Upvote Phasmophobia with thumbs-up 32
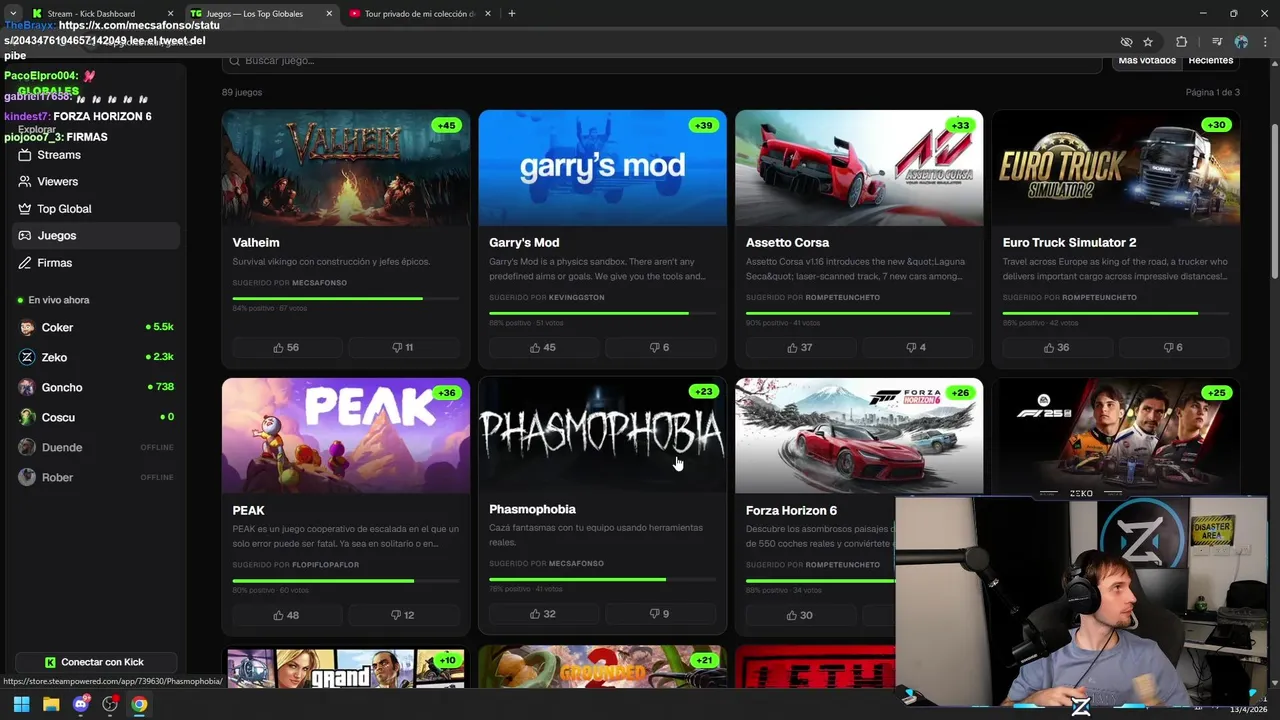The width and height of the screenshot is (1280, 720). [544, 614]
